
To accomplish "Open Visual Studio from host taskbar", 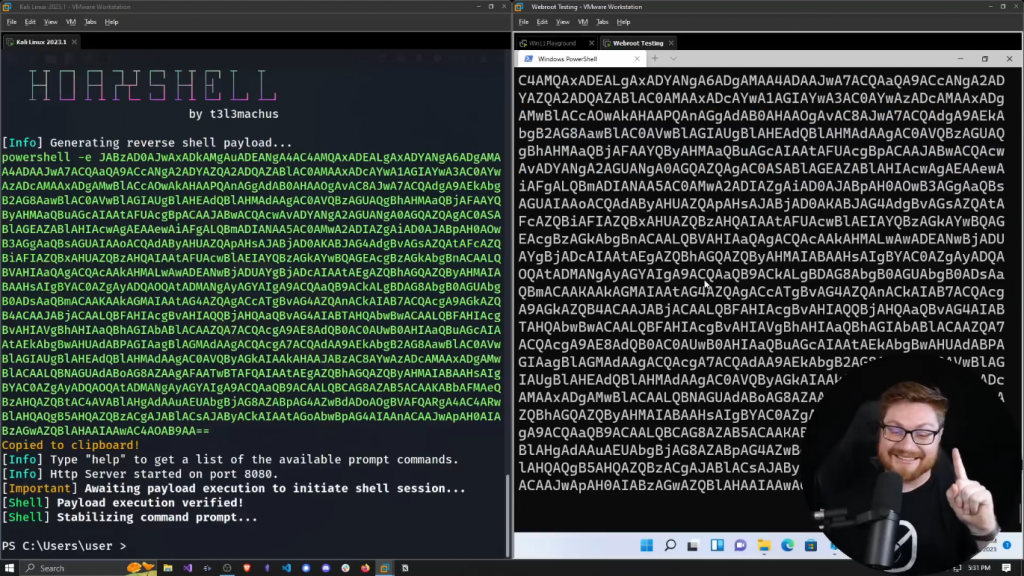I will 187,568.
